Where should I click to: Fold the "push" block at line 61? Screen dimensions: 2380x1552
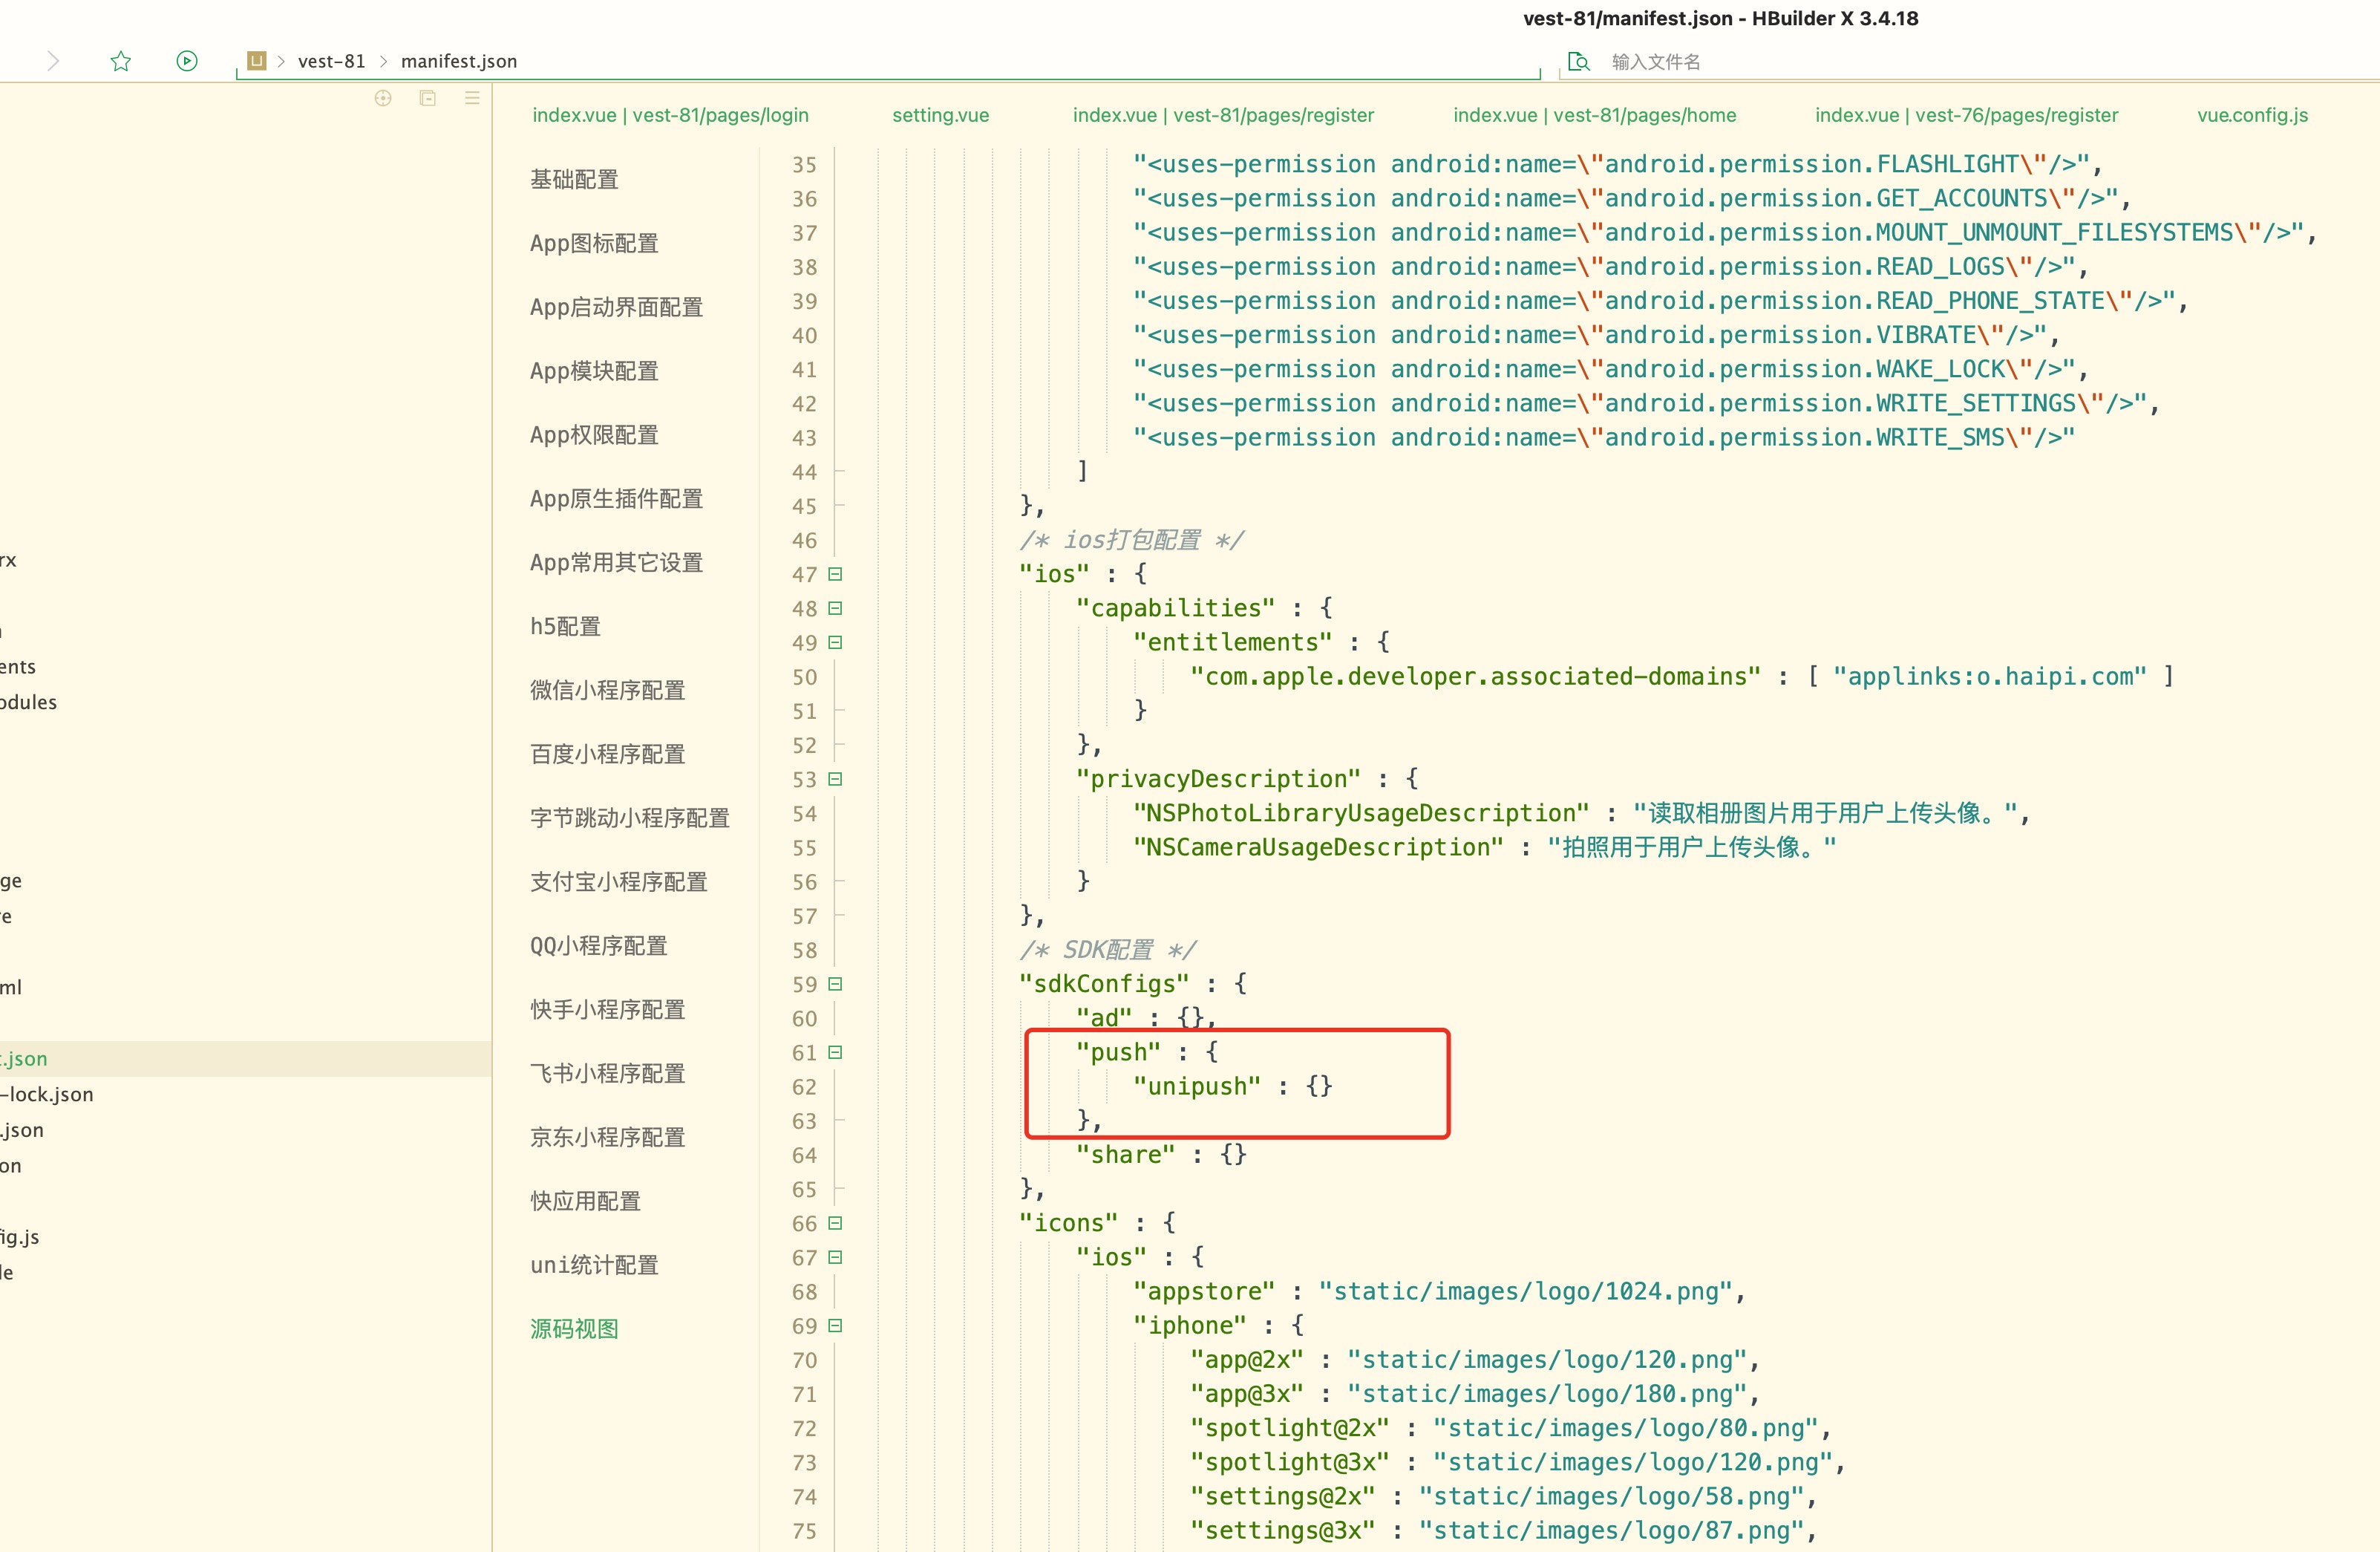coord(836,1052)
